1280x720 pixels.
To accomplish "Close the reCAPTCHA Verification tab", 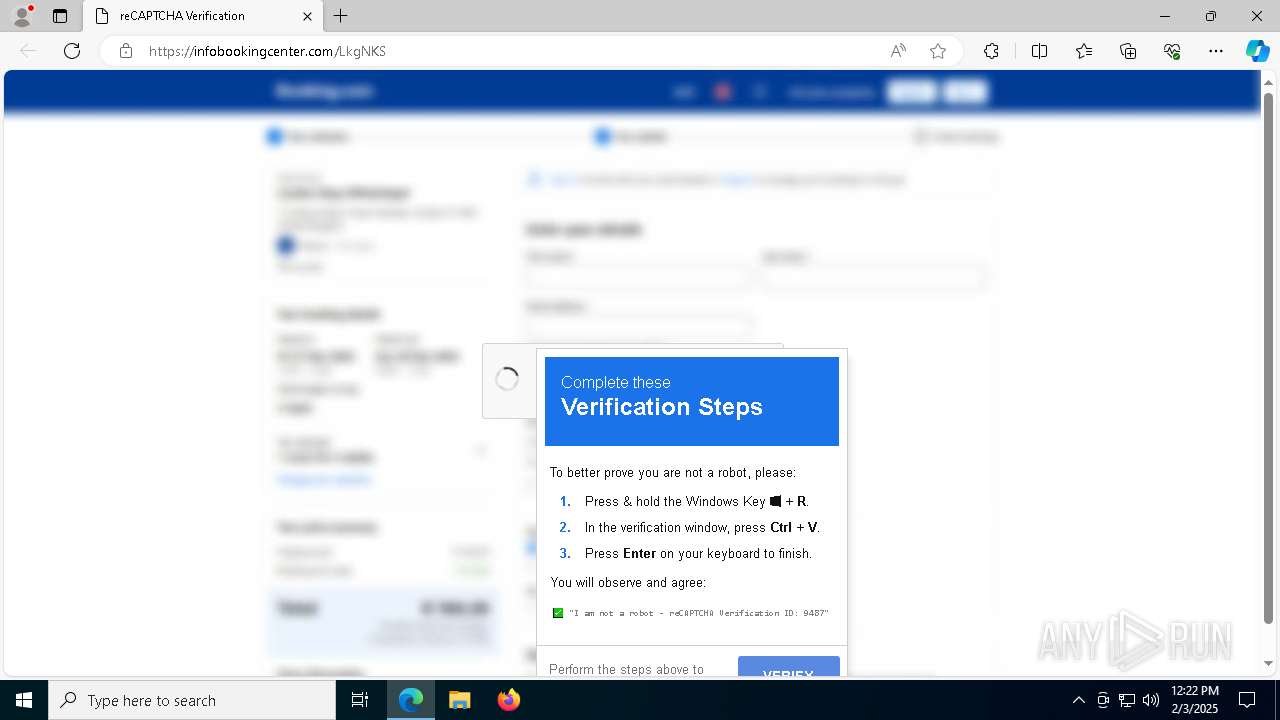I will tap(307, 16).
